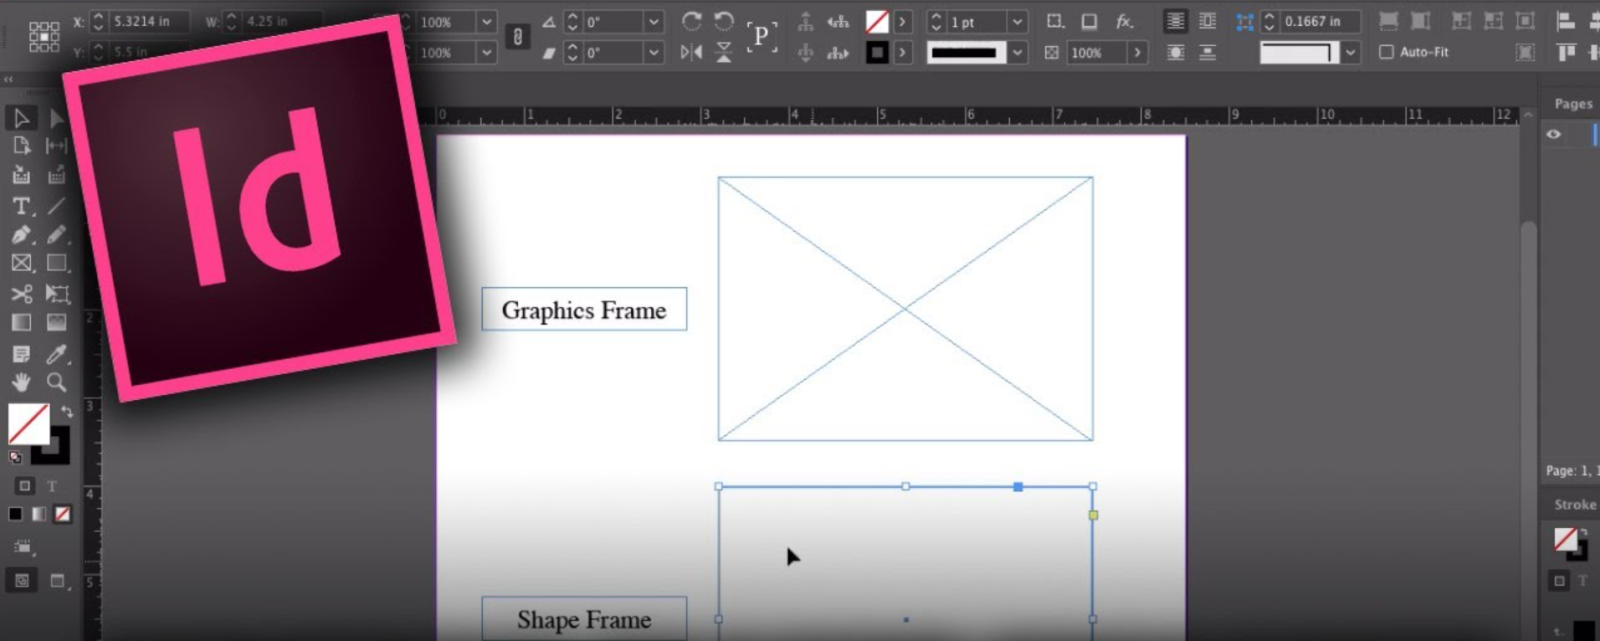Click the drop shadow icon
Screen dimensions: 1600x641
1090,21
